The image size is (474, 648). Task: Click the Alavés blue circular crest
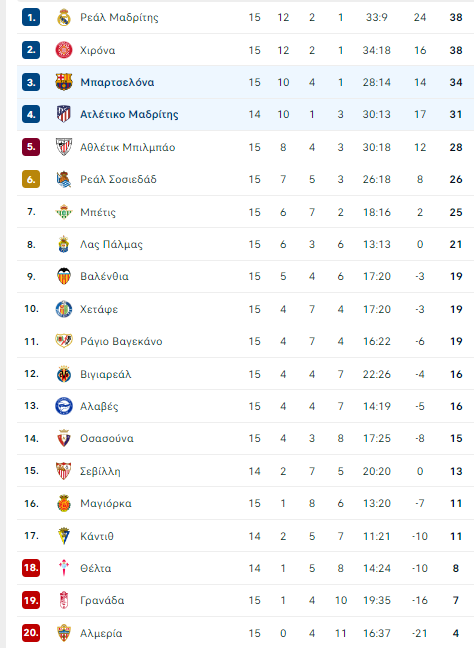point(64,406)
